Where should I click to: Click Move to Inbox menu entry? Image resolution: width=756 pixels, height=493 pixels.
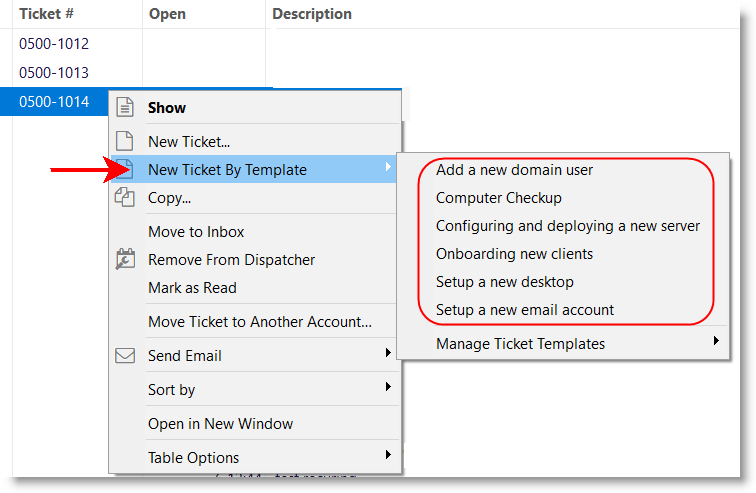coord(196,231)
